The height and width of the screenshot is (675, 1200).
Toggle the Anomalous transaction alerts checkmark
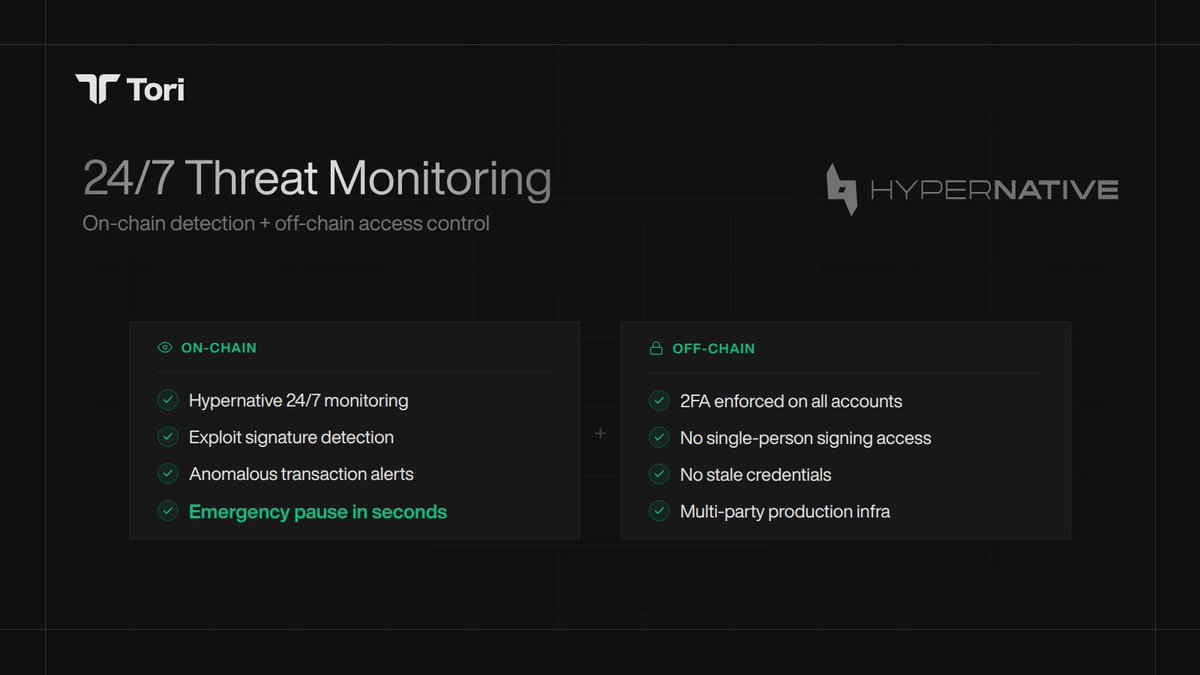(168, 474)
